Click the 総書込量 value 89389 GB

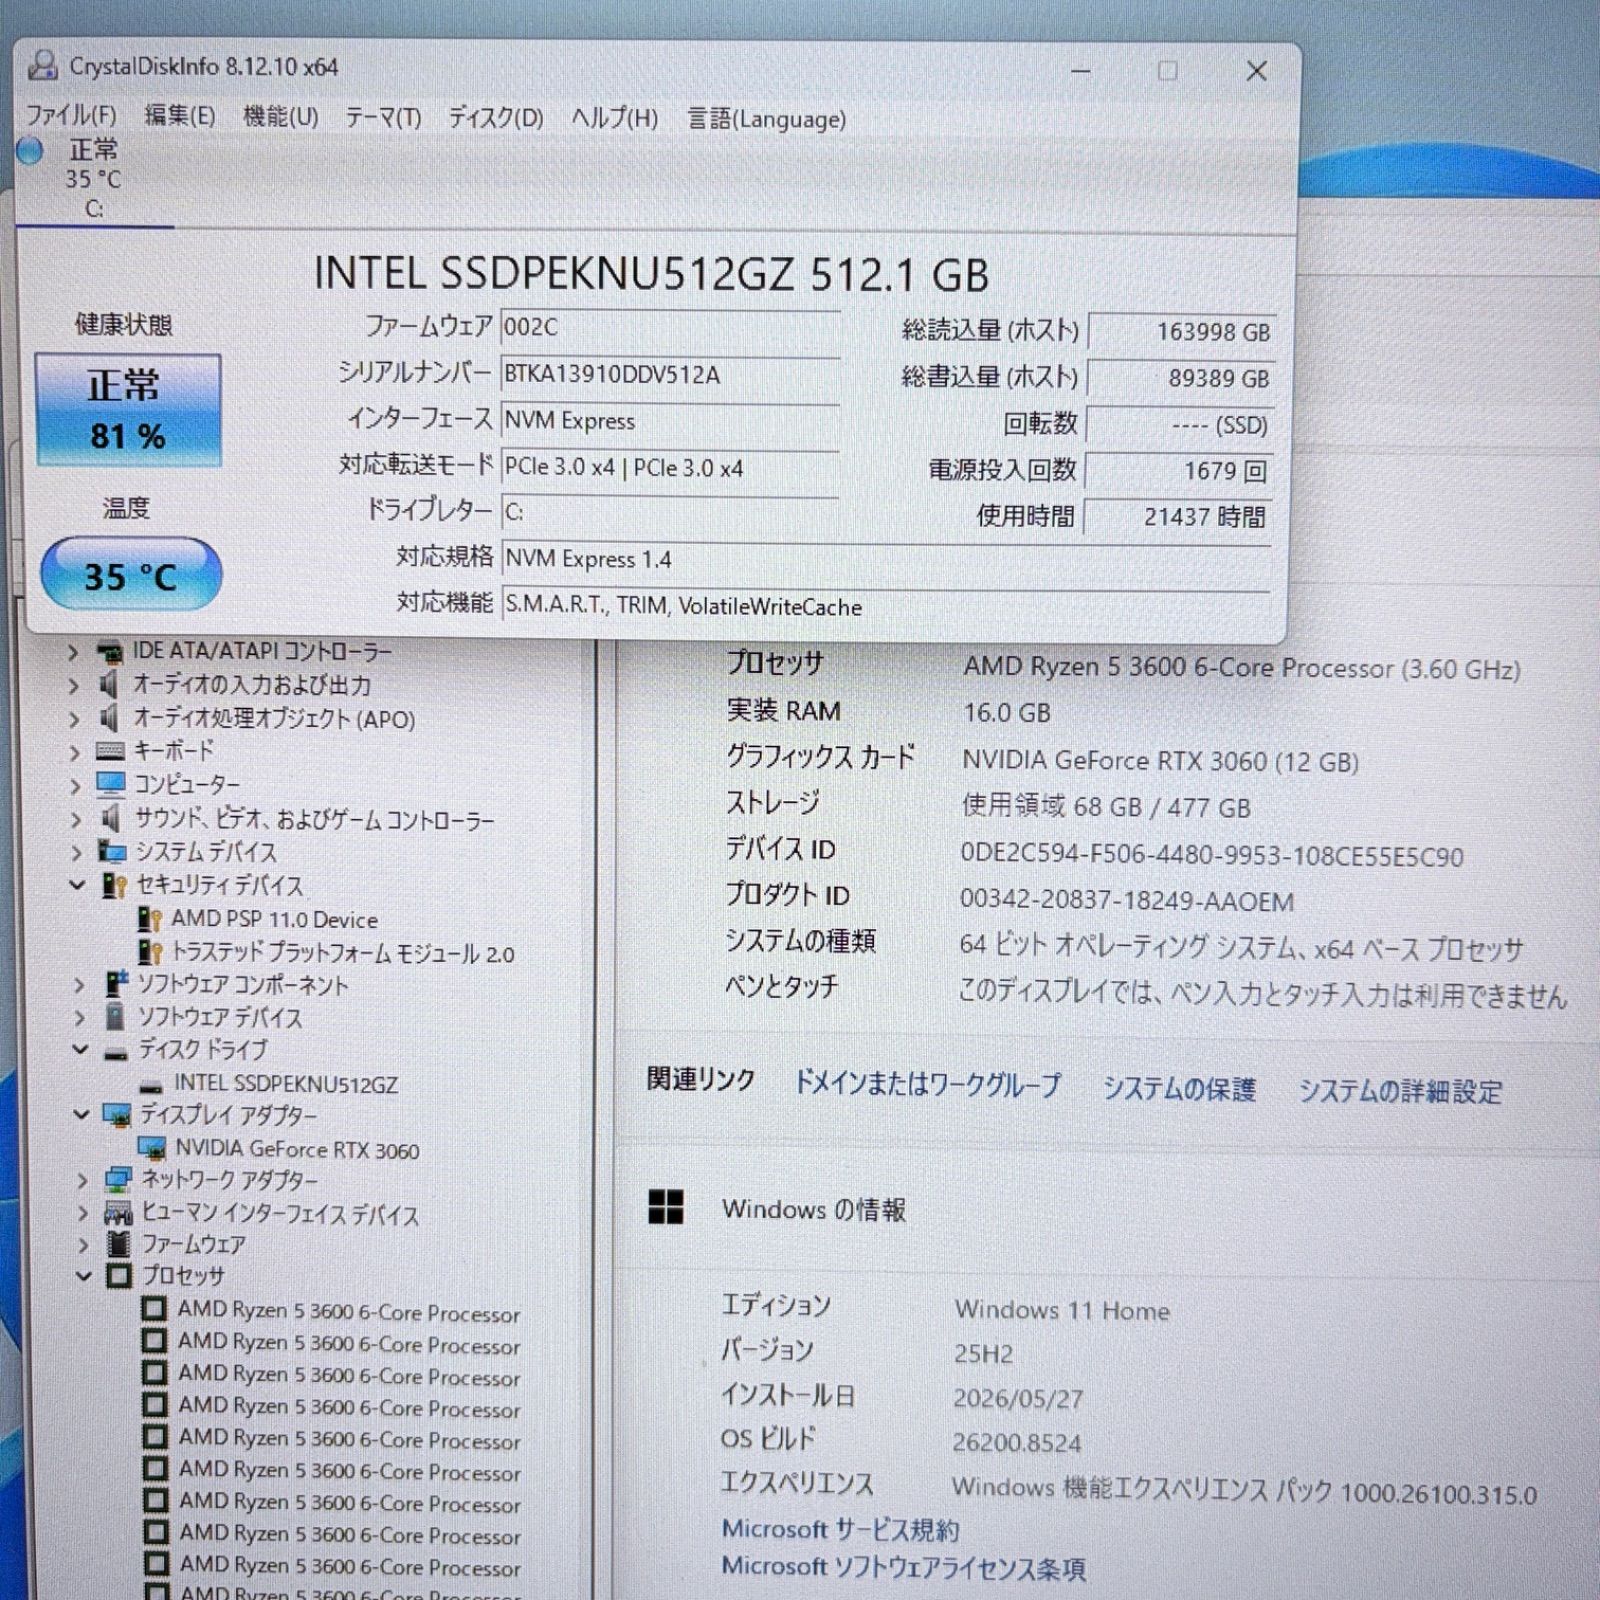(x=1180, y=378)
